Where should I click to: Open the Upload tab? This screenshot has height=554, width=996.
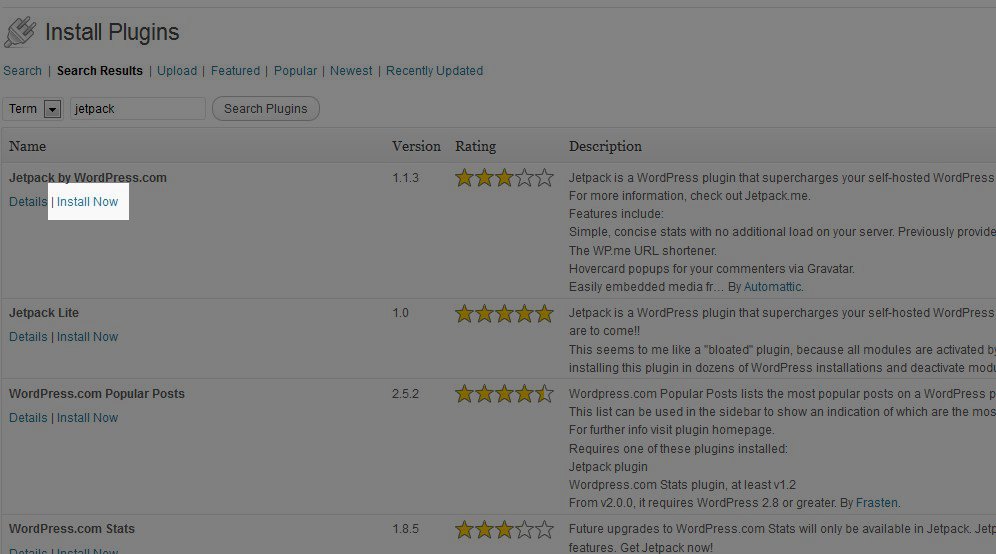[177, 71]
